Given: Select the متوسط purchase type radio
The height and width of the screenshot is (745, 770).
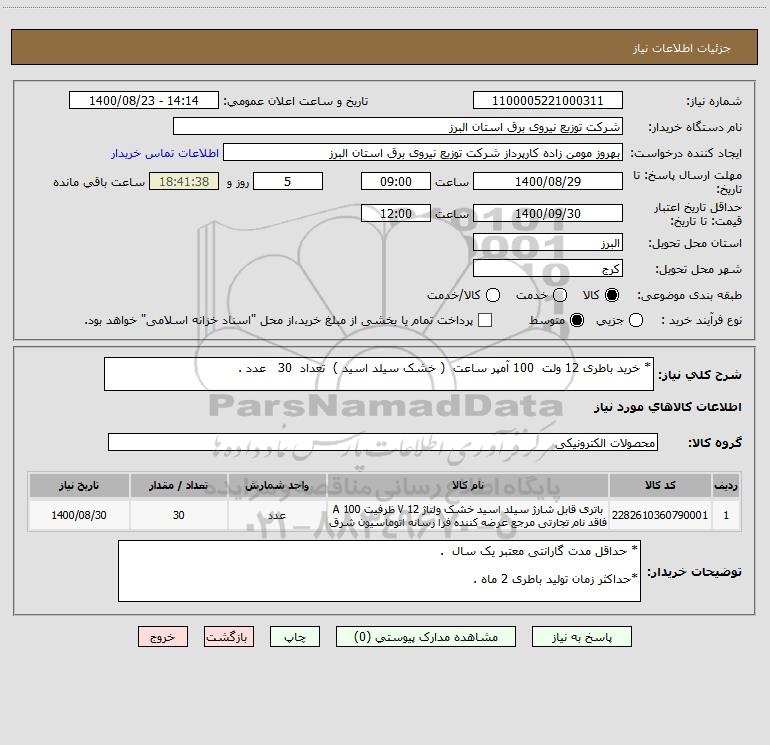Looking at the screenshot, I should coord(577,320).
